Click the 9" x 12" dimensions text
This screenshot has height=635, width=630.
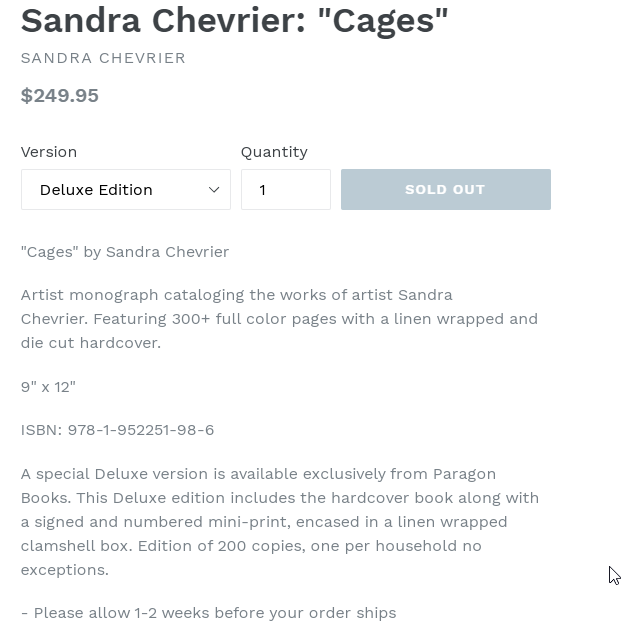coord(48,387)
